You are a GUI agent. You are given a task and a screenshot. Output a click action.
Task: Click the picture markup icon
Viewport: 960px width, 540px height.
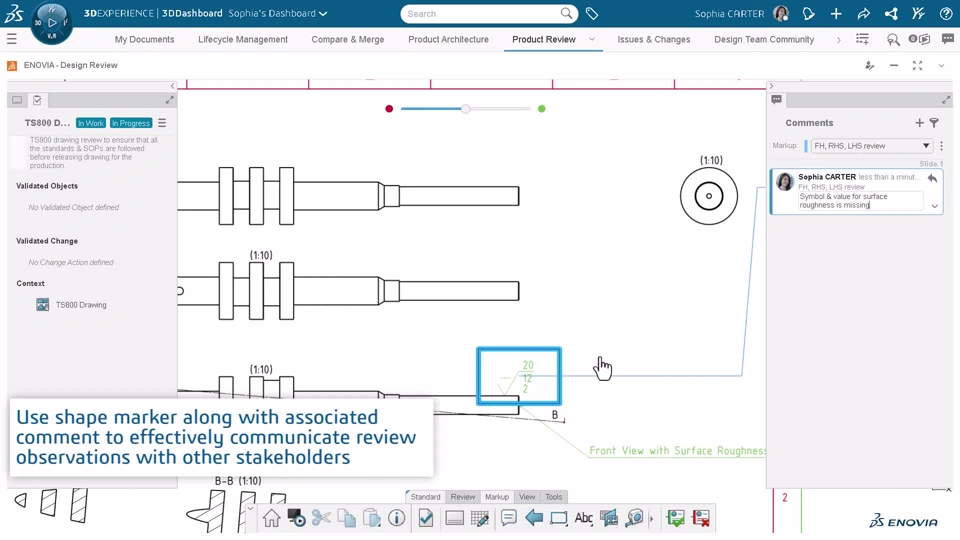tap(609, 518)
